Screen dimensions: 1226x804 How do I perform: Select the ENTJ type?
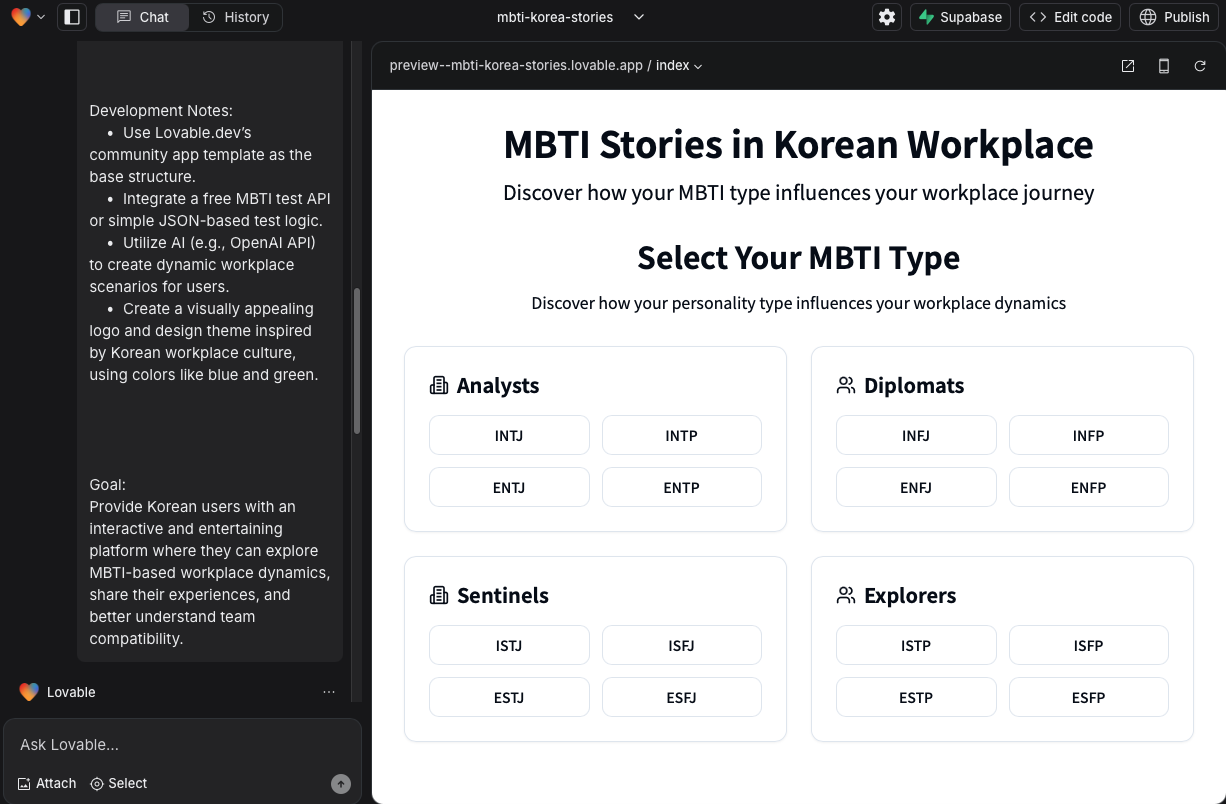[x=509, y=488]
